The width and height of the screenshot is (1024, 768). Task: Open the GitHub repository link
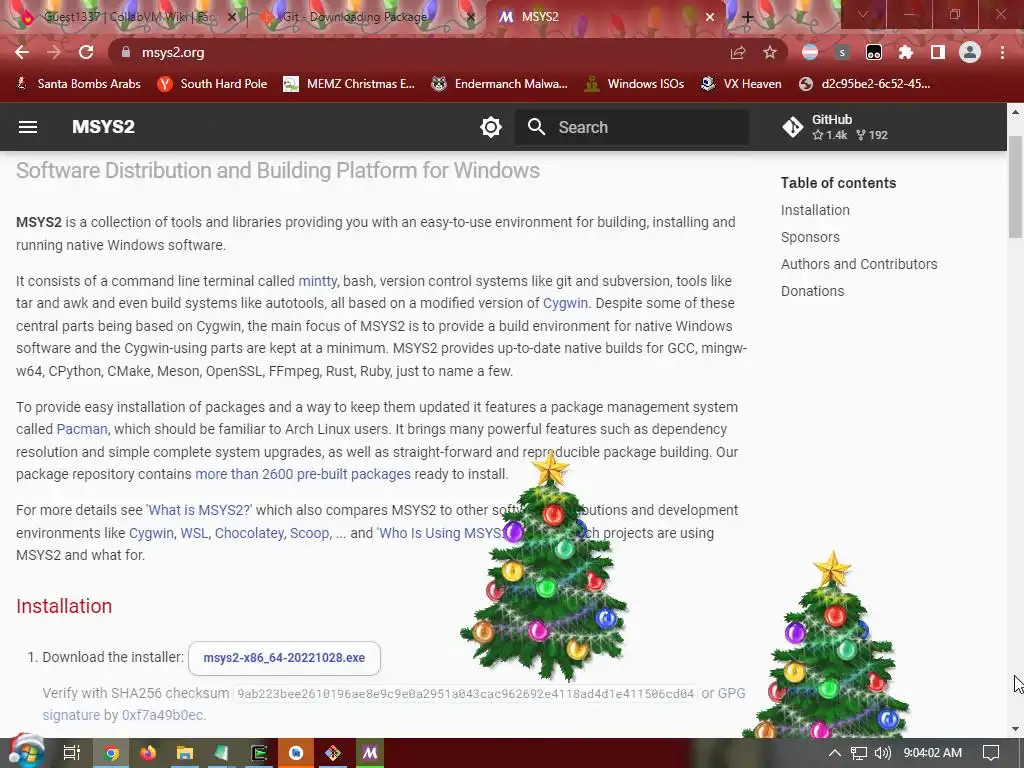(x=835, y=127)
